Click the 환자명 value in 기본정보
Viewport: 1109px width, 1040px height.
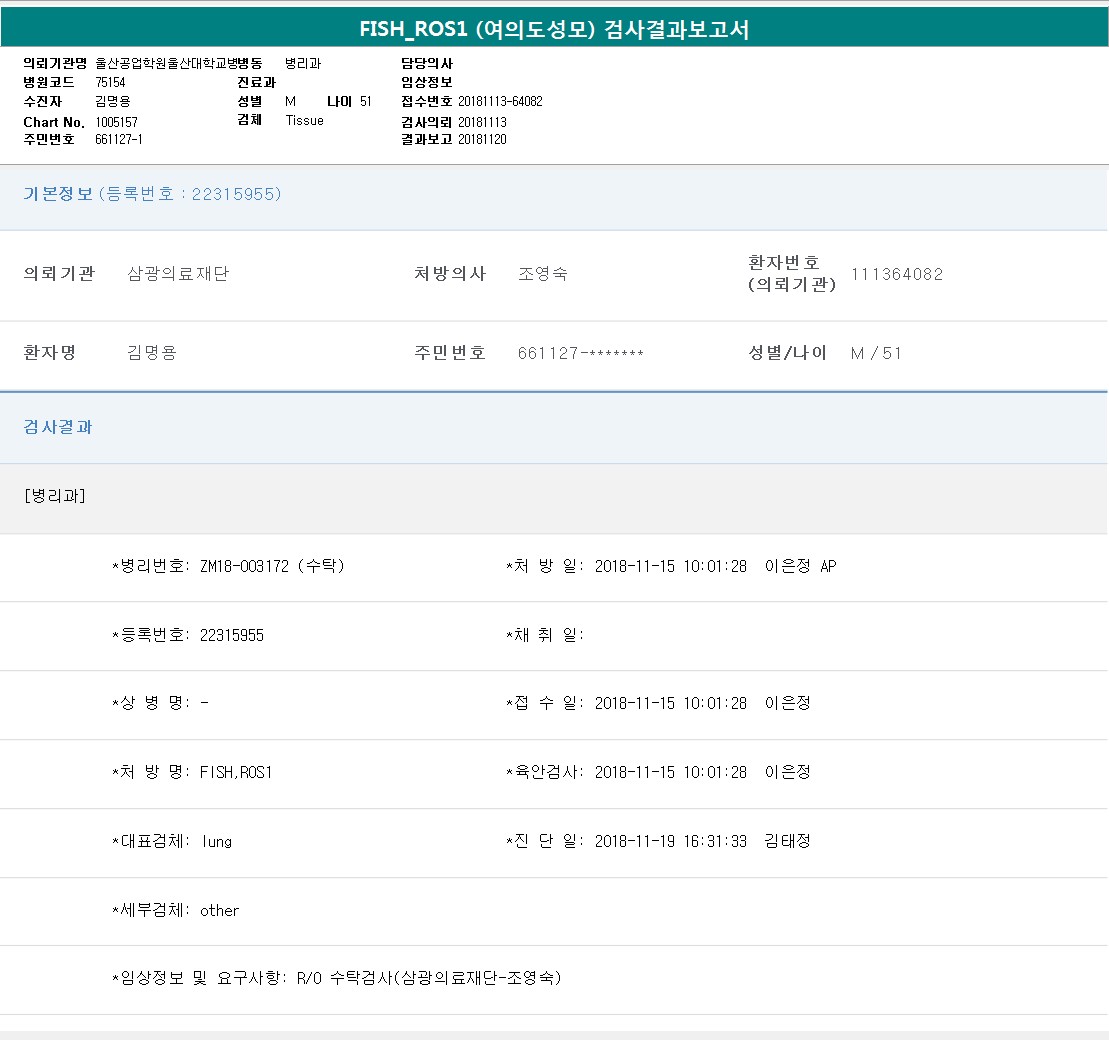pyautogui.click(x=152, y=353)
